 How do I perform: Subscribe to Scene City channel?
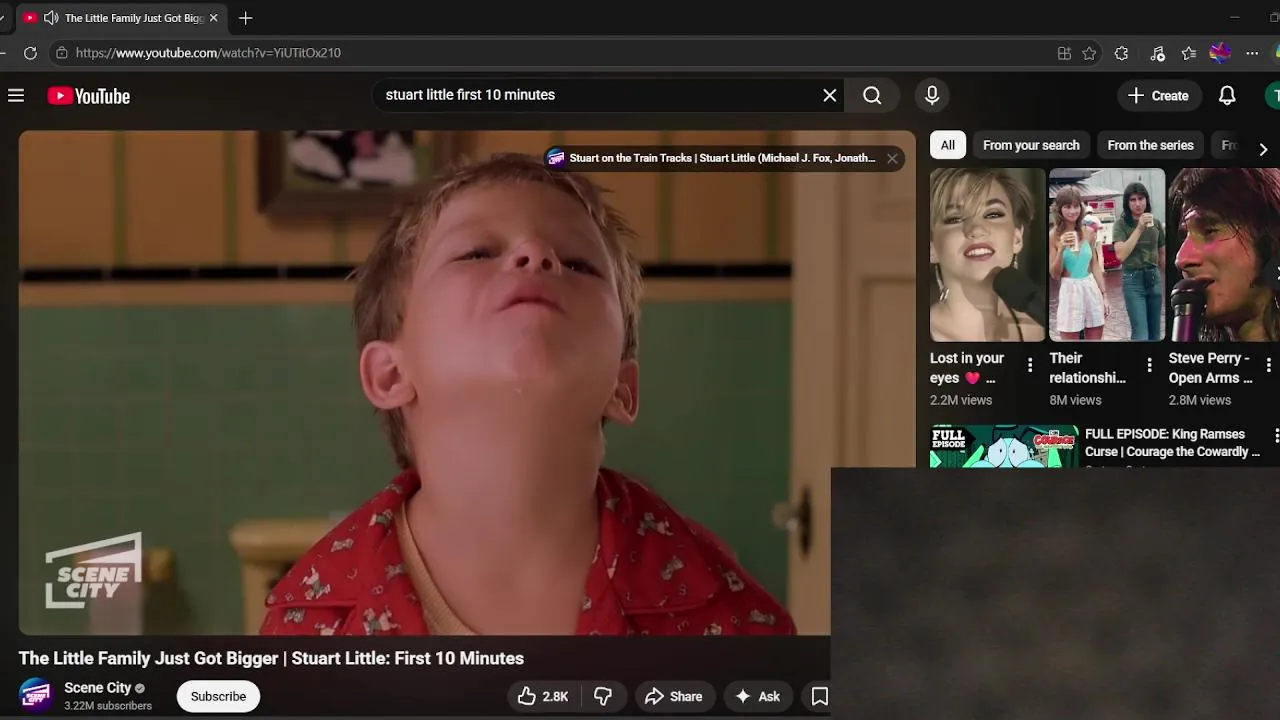218,696
